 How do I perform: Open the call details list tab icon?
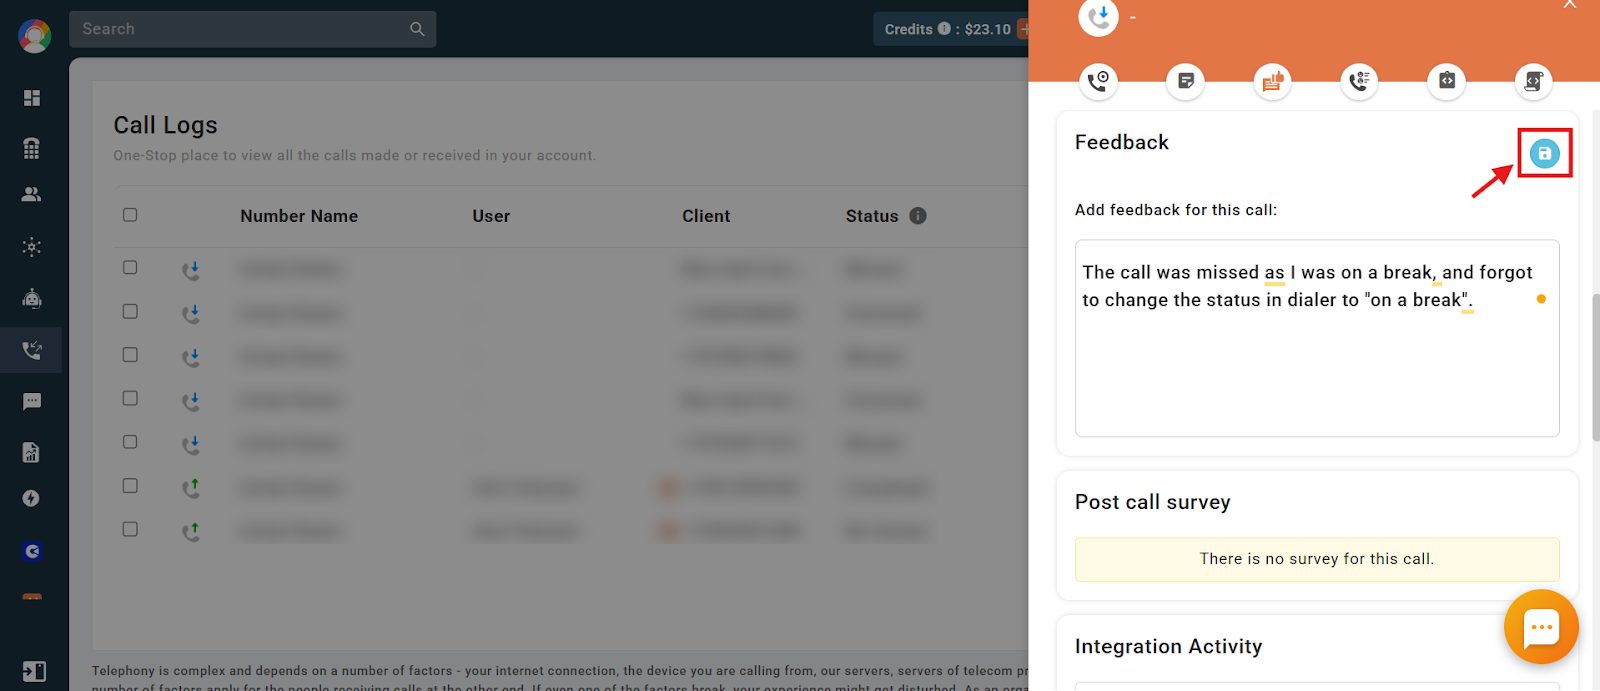coord(1359,80)
